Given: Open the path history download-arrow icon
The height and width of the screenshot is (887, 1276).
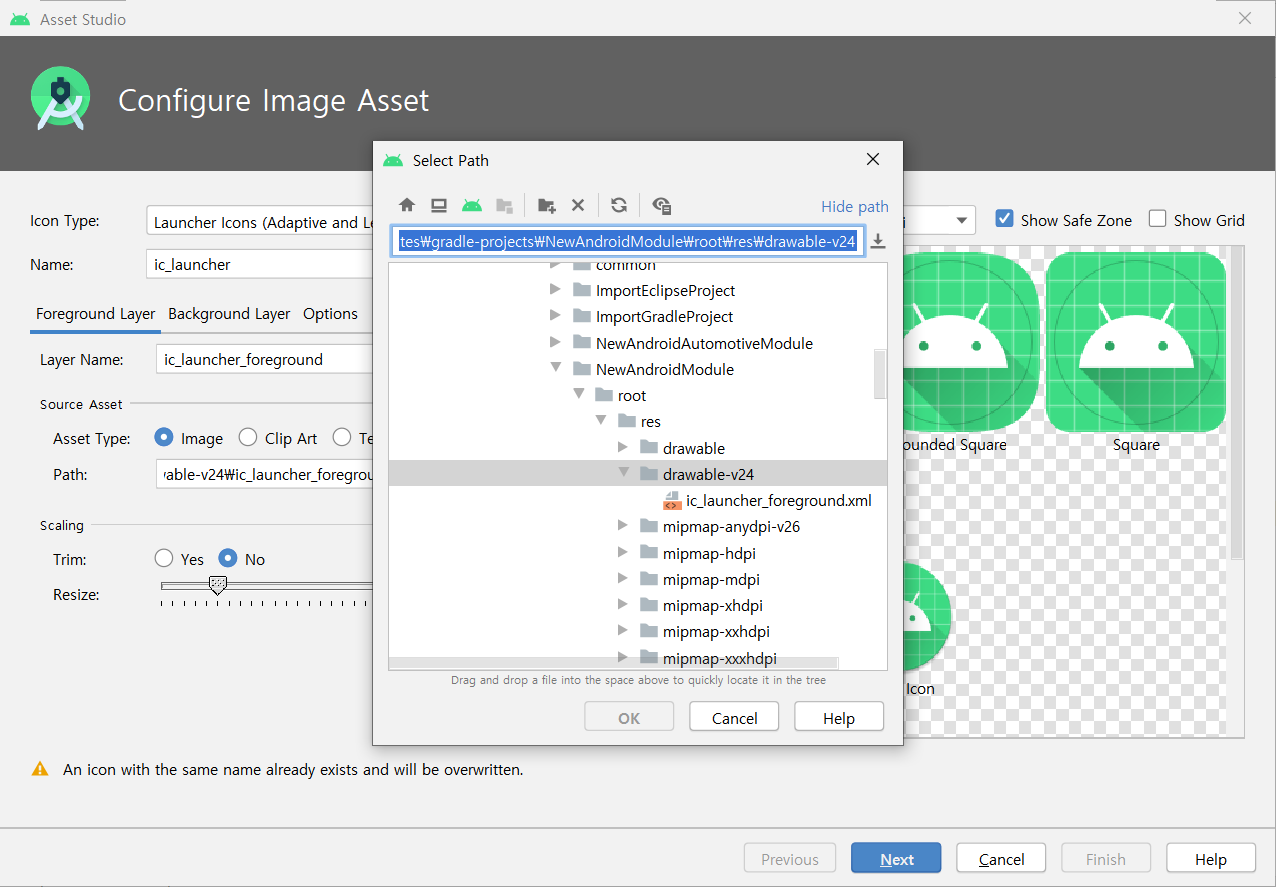Looking at the screenshot, I should 878,241.
